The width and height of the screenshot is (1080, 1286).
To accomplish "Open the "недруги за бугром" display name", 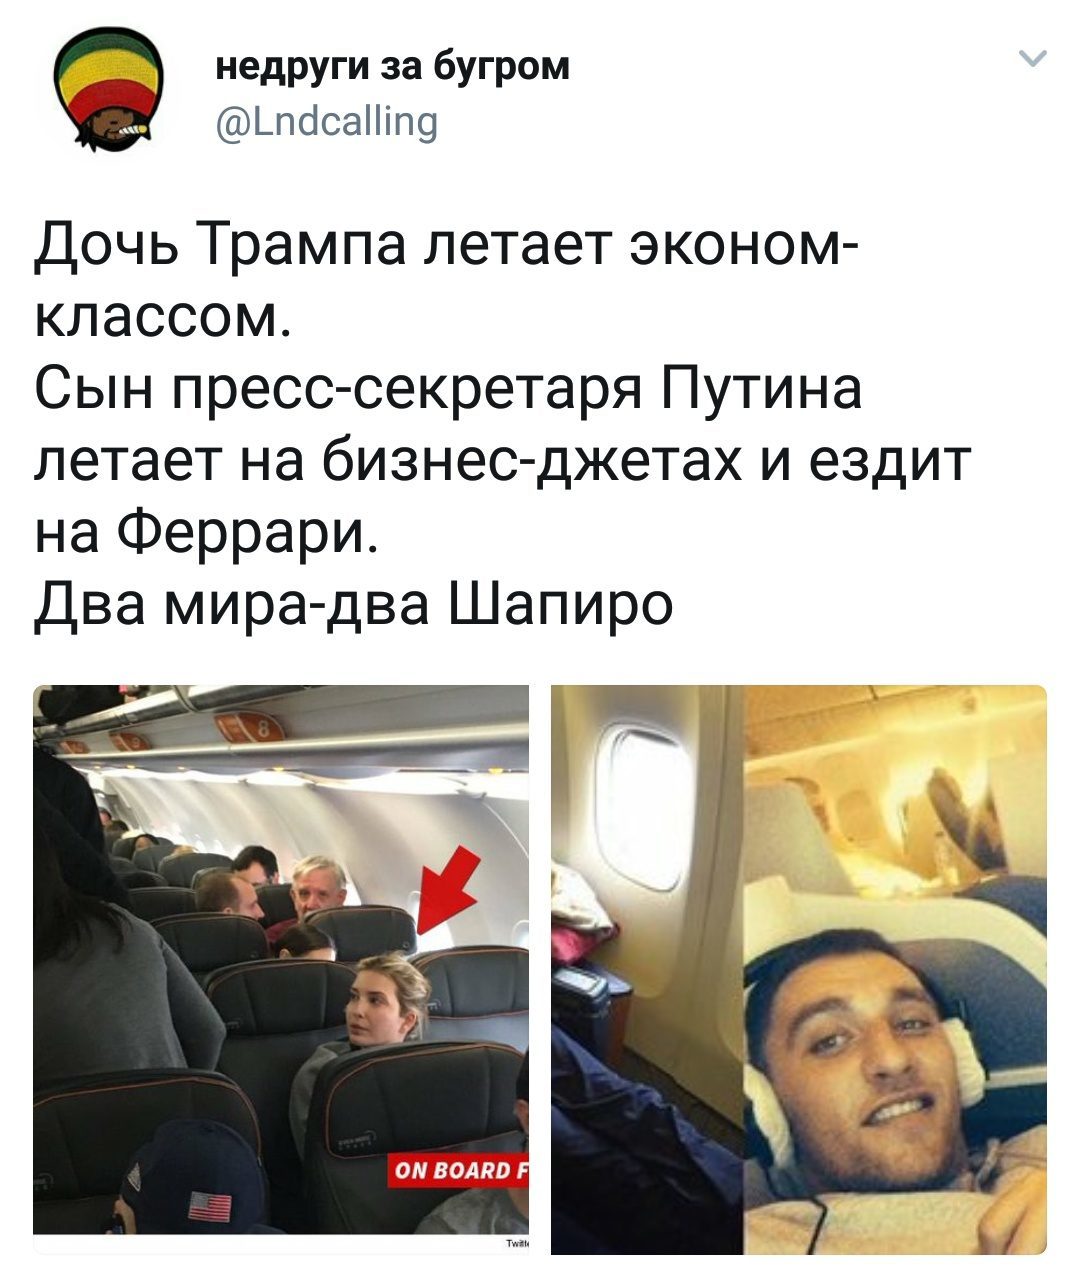I will [x=393, y=66].
